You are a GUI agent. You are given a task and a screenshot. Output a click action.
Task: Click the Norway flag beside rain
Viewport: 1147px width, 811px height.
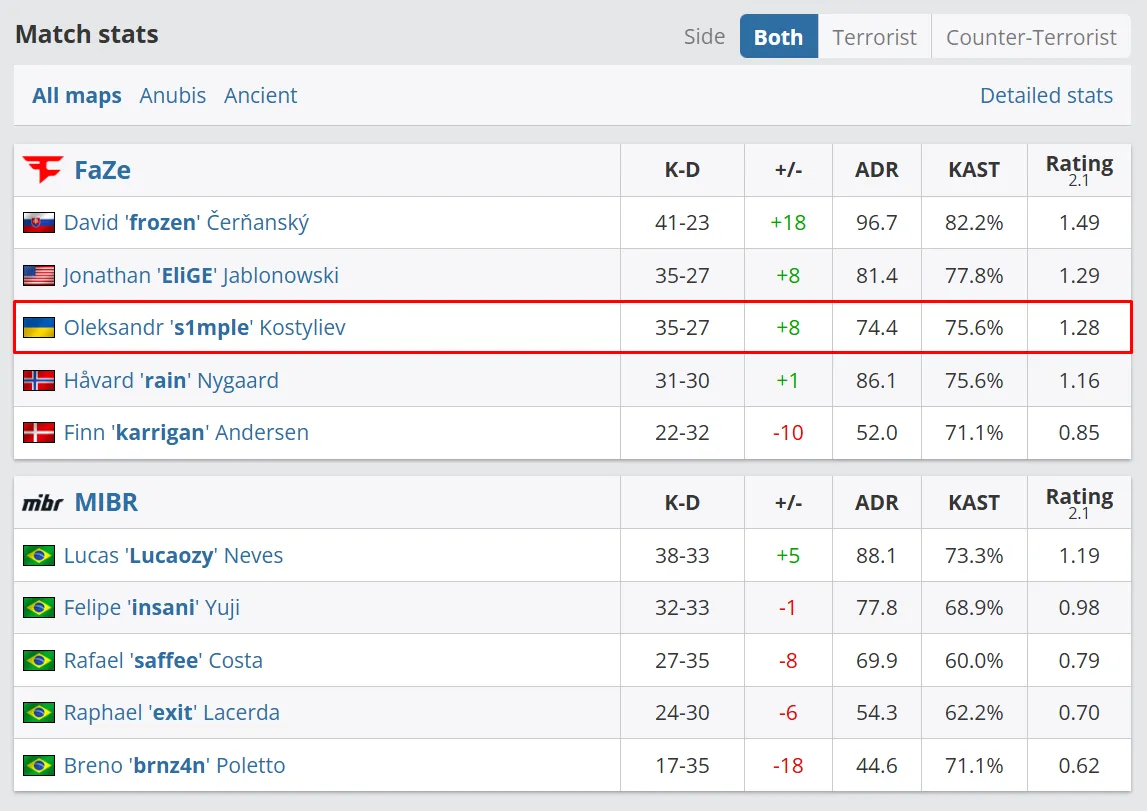tap(39, 380)
